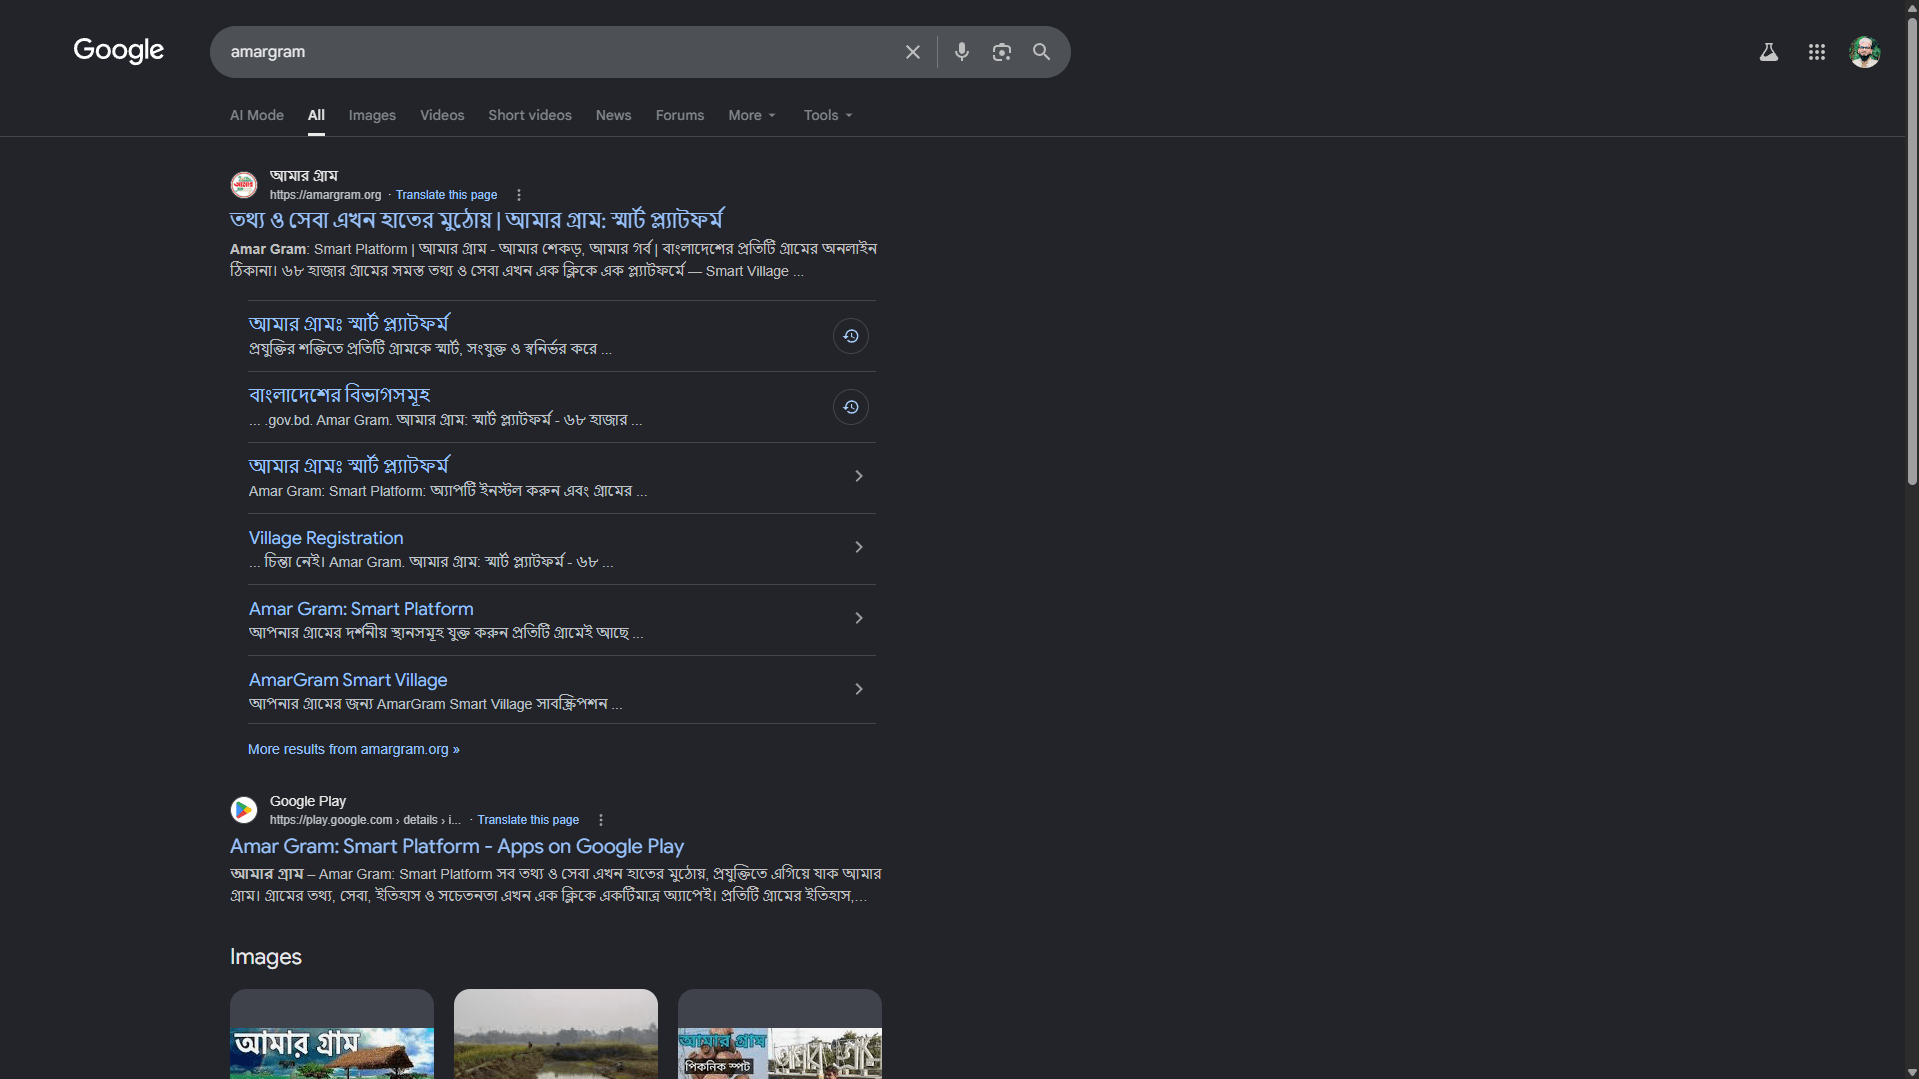Image resolution: width=1919 pixels, height=1079 pixels.
Task: Switch to Images tab
Action: (372, 115)
